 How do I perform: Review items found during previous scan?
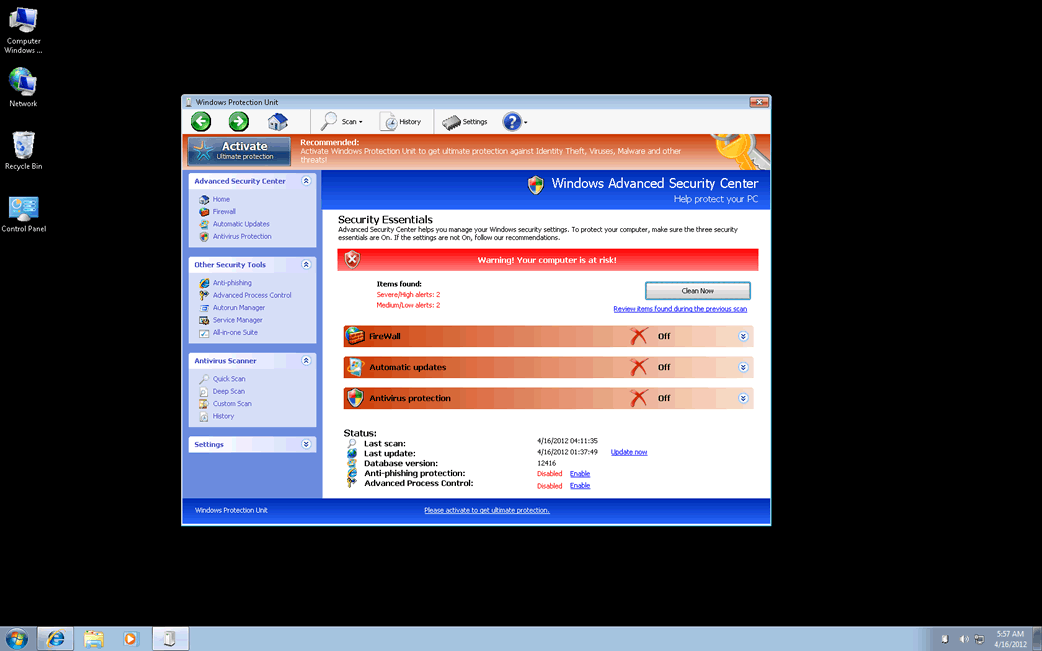(680, 309)
